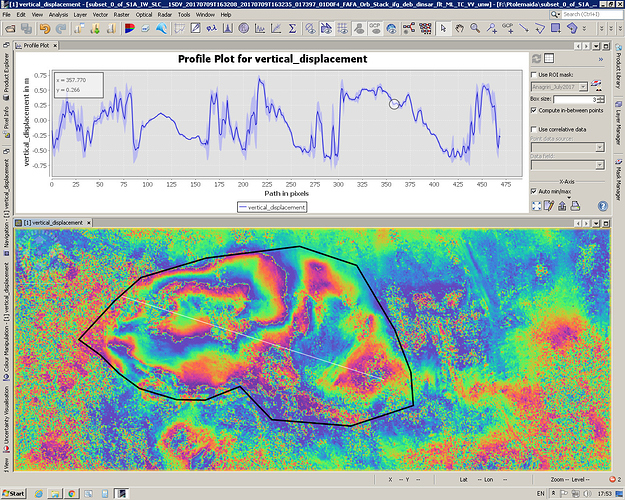Click the Undo arrow in toolbar
The height and width of the screenshot is (500, 625).
45,29
